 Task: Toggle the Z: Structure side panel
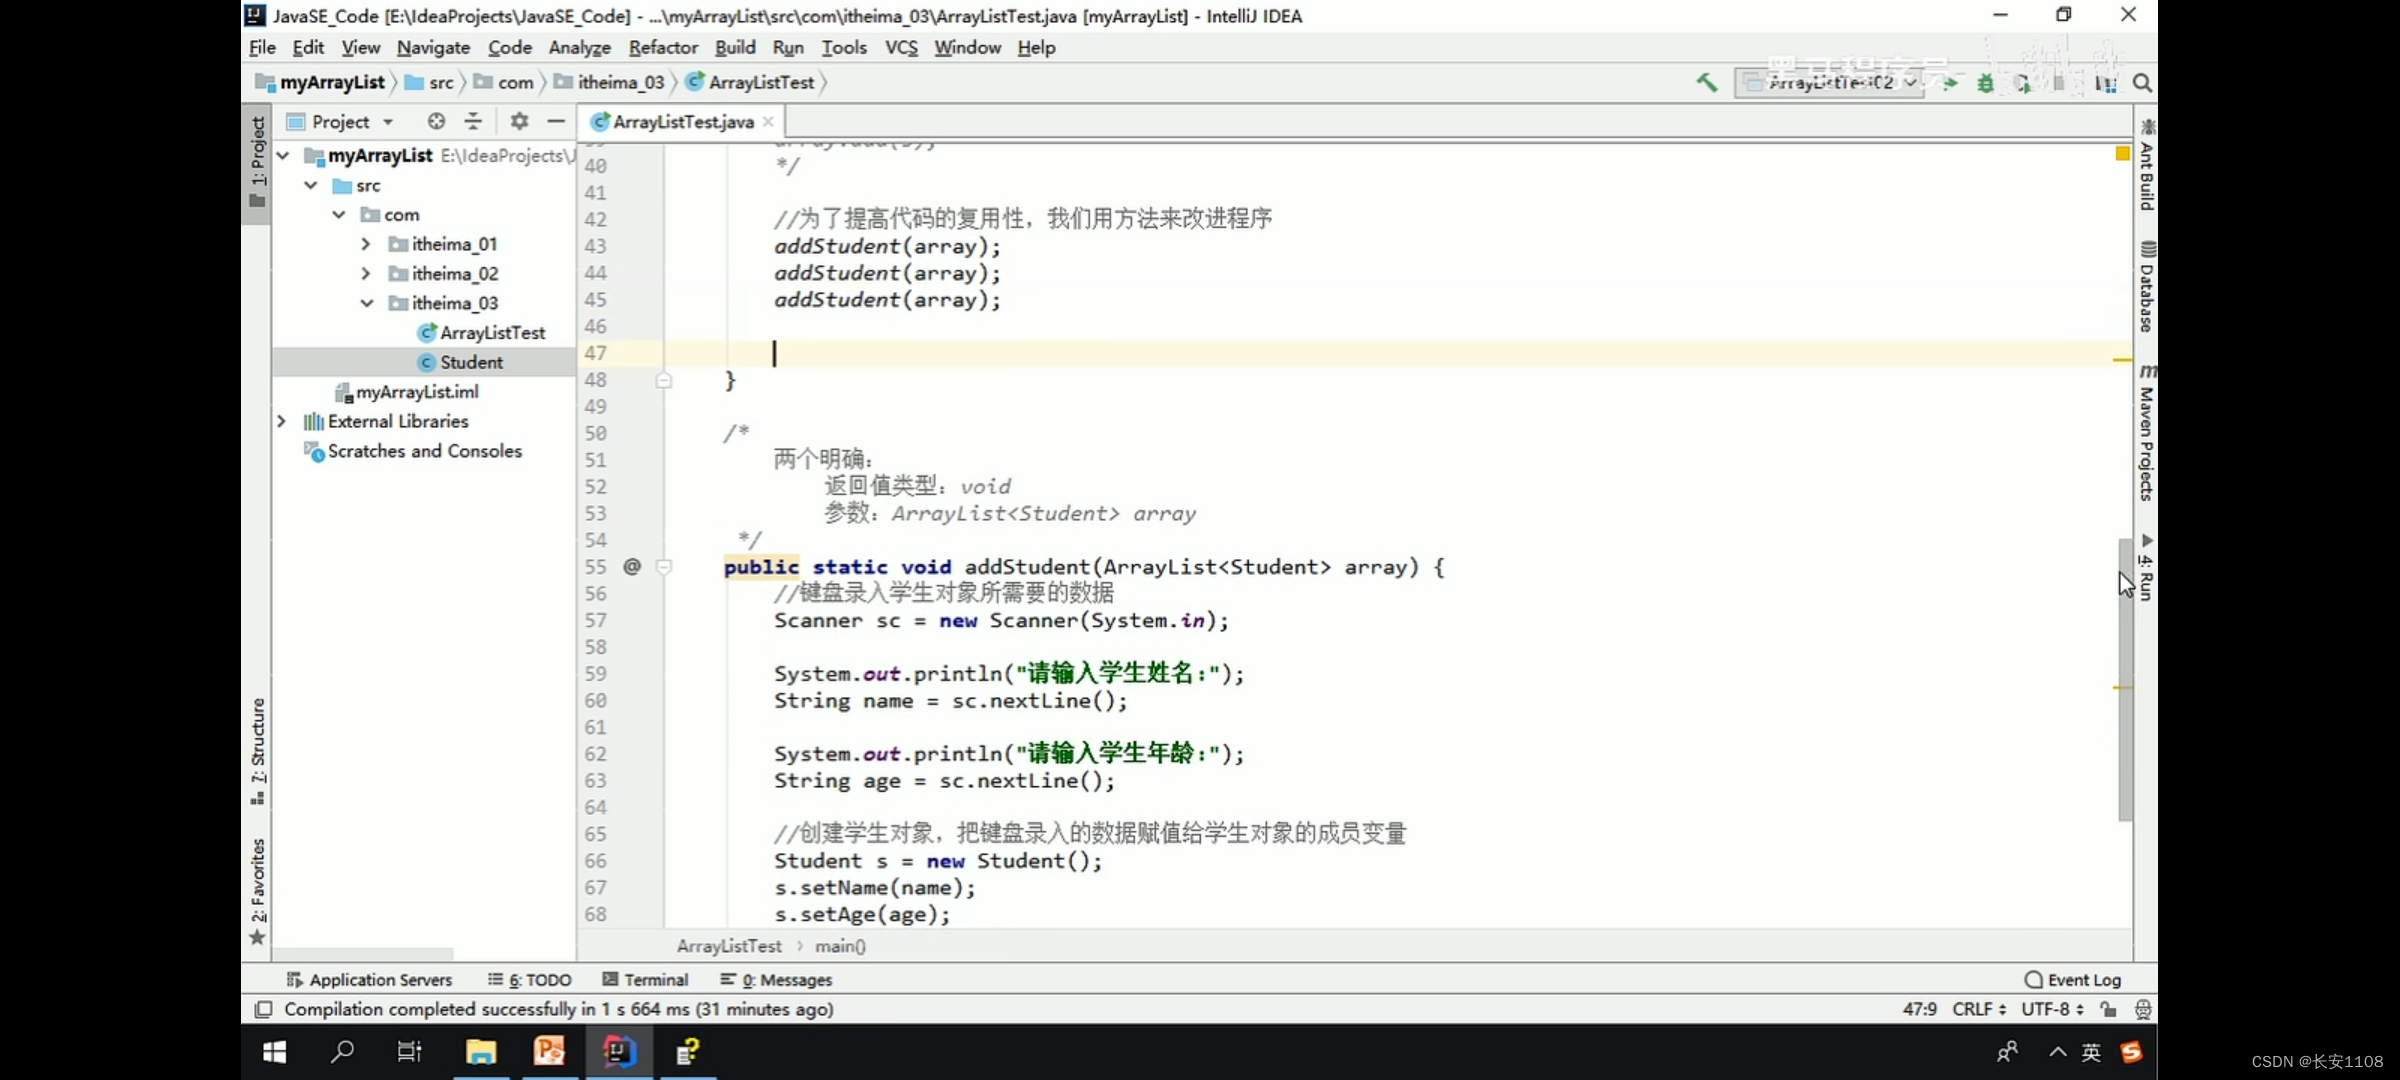click(258, 750)
